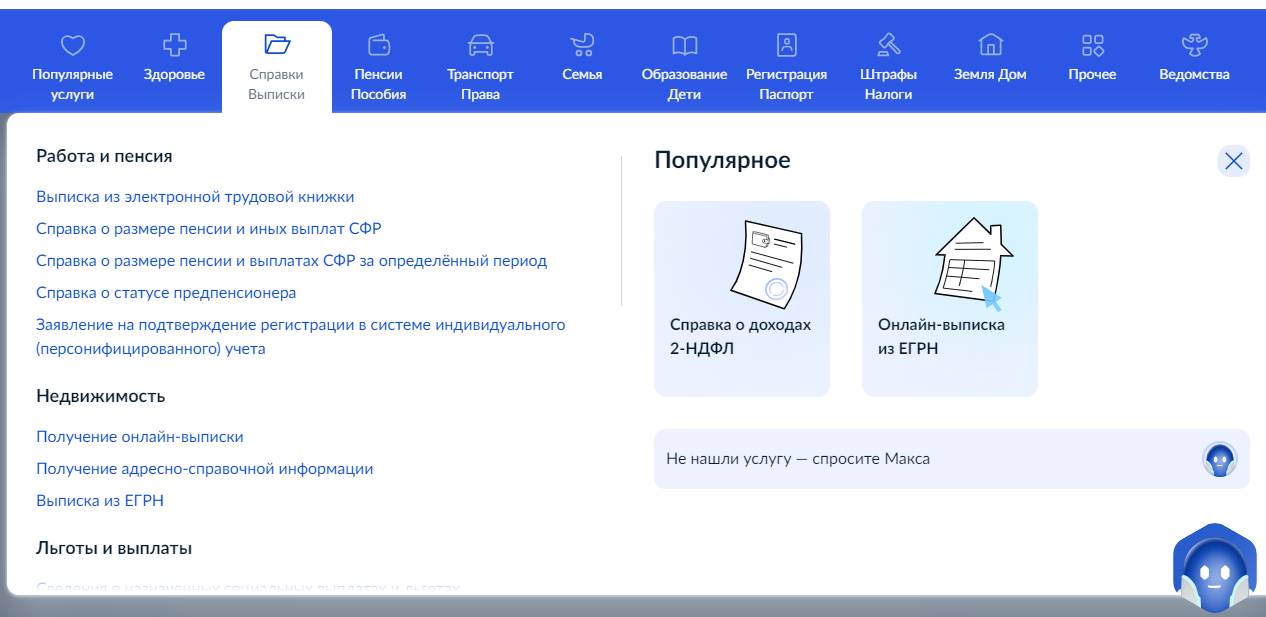Close the services menu with X button
Image resolution: width=1266 pixels, height=617 pixels.
point(1233,161)
